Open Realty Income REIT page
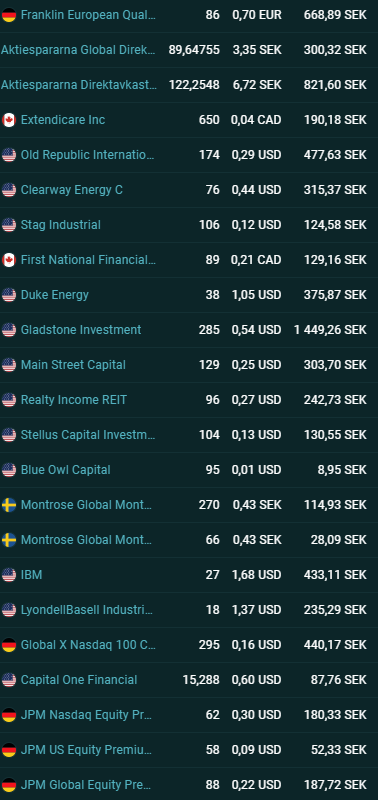378x800 pixels. coord(73,399)
